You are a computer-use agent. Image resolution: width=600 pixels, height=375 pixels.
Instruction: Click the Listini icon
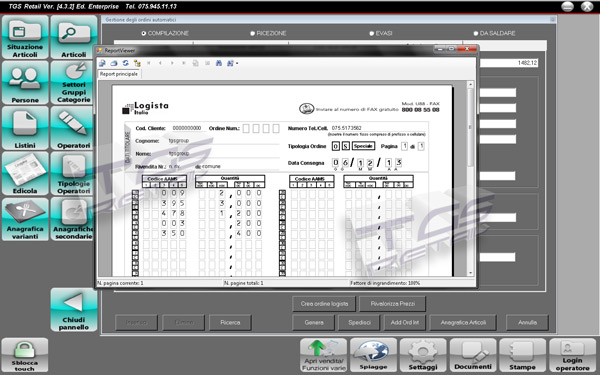click(x=25, y=128)
